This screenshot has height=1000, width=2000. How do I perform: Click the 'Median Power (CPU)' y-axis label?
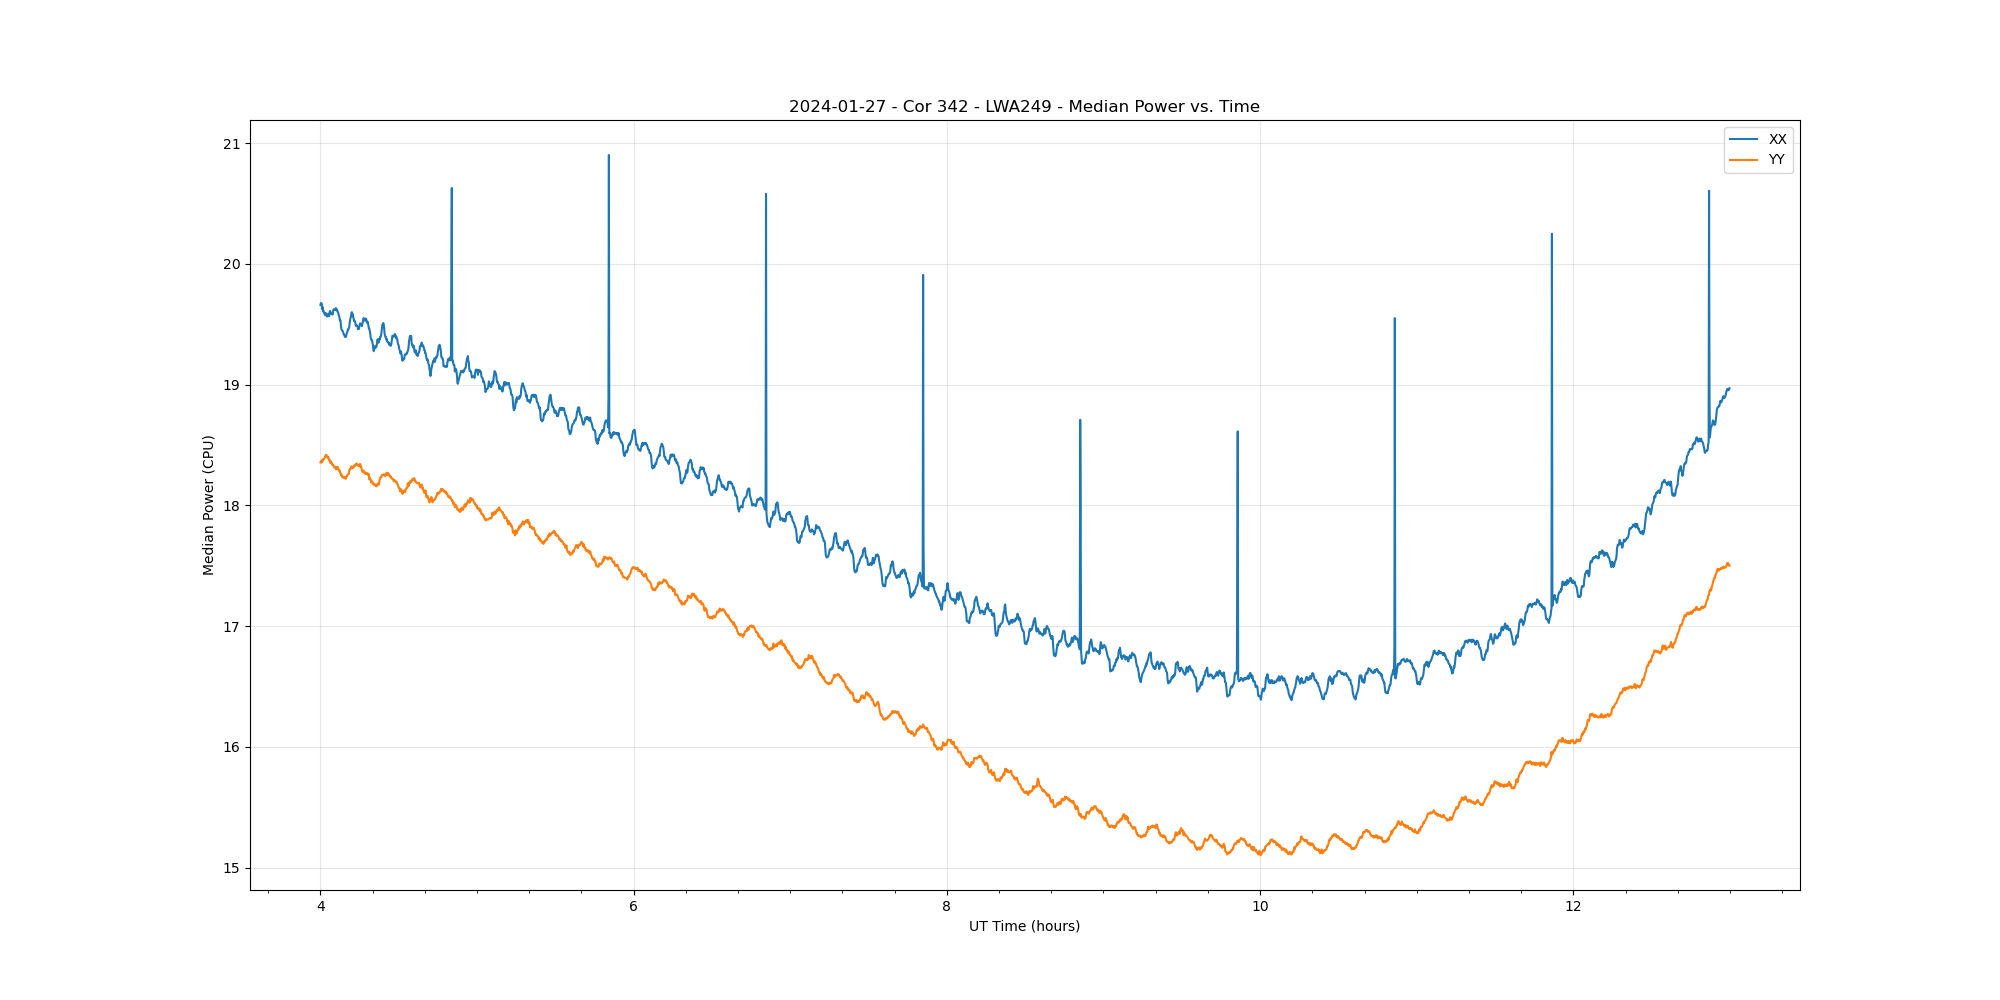tap(209, 505)
